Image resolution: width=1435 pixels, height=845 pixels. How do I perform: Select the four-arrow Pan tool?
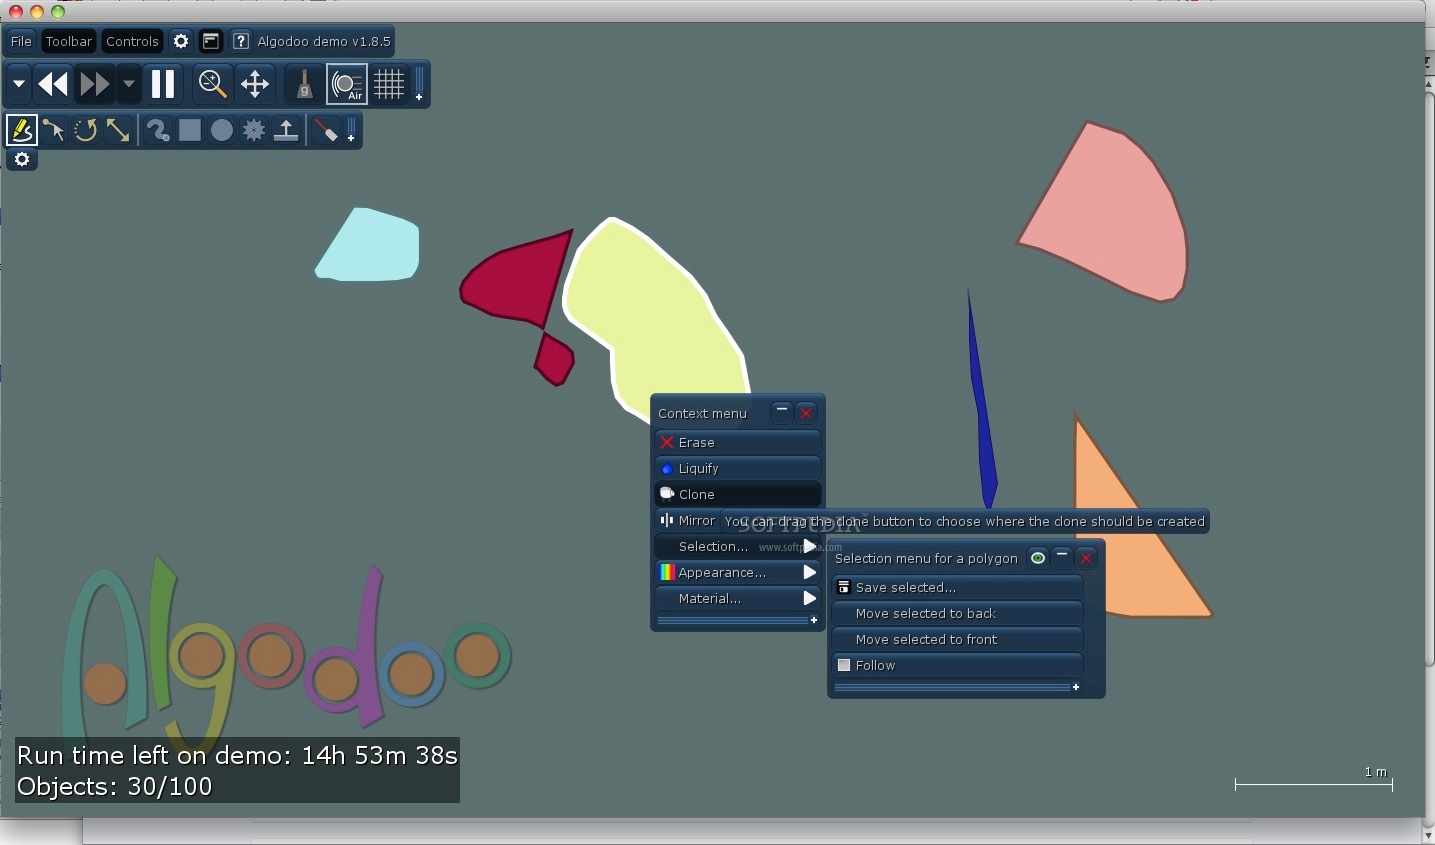click(255, 84)
